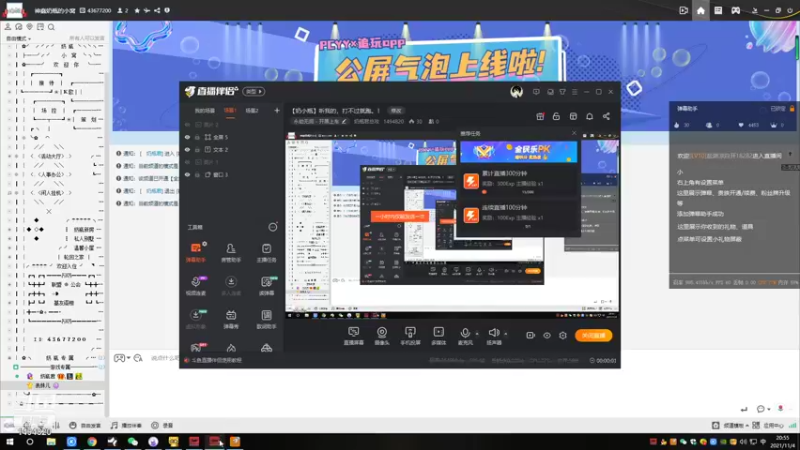
Task: Click the search icon in YY left panel
Action: [x=51, y=27]
